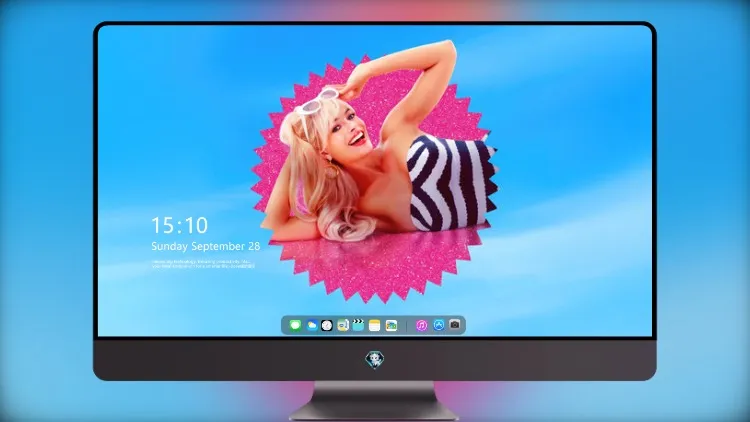Select the Sunday September 28 date text

click(206, 246)
